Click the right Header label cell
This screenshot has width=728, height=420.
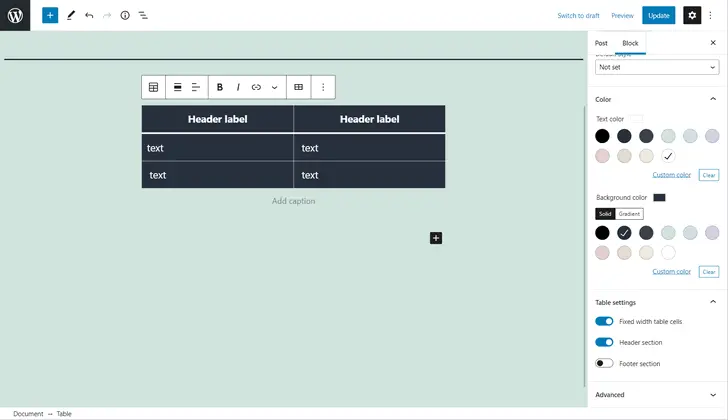370,119
